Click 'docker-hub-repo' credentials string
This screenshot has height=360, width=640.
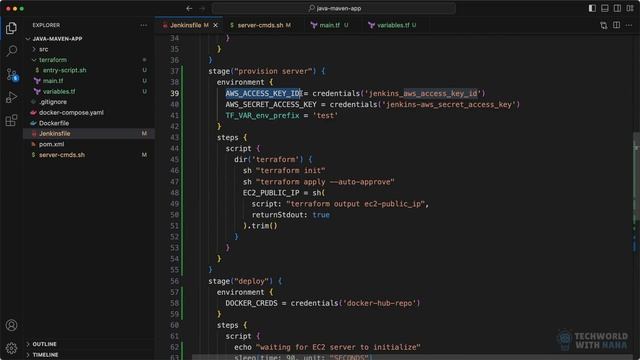(380, 303)
